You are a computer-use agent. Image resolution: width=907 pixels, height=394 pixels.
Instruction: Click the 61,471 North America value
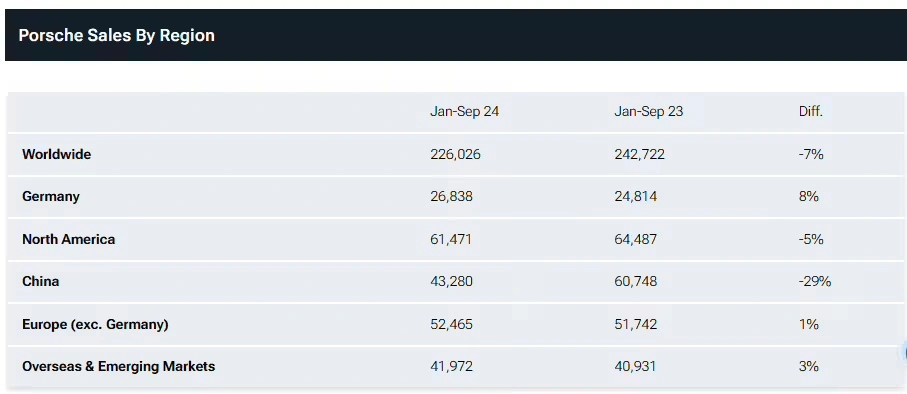tap(451, 239)
